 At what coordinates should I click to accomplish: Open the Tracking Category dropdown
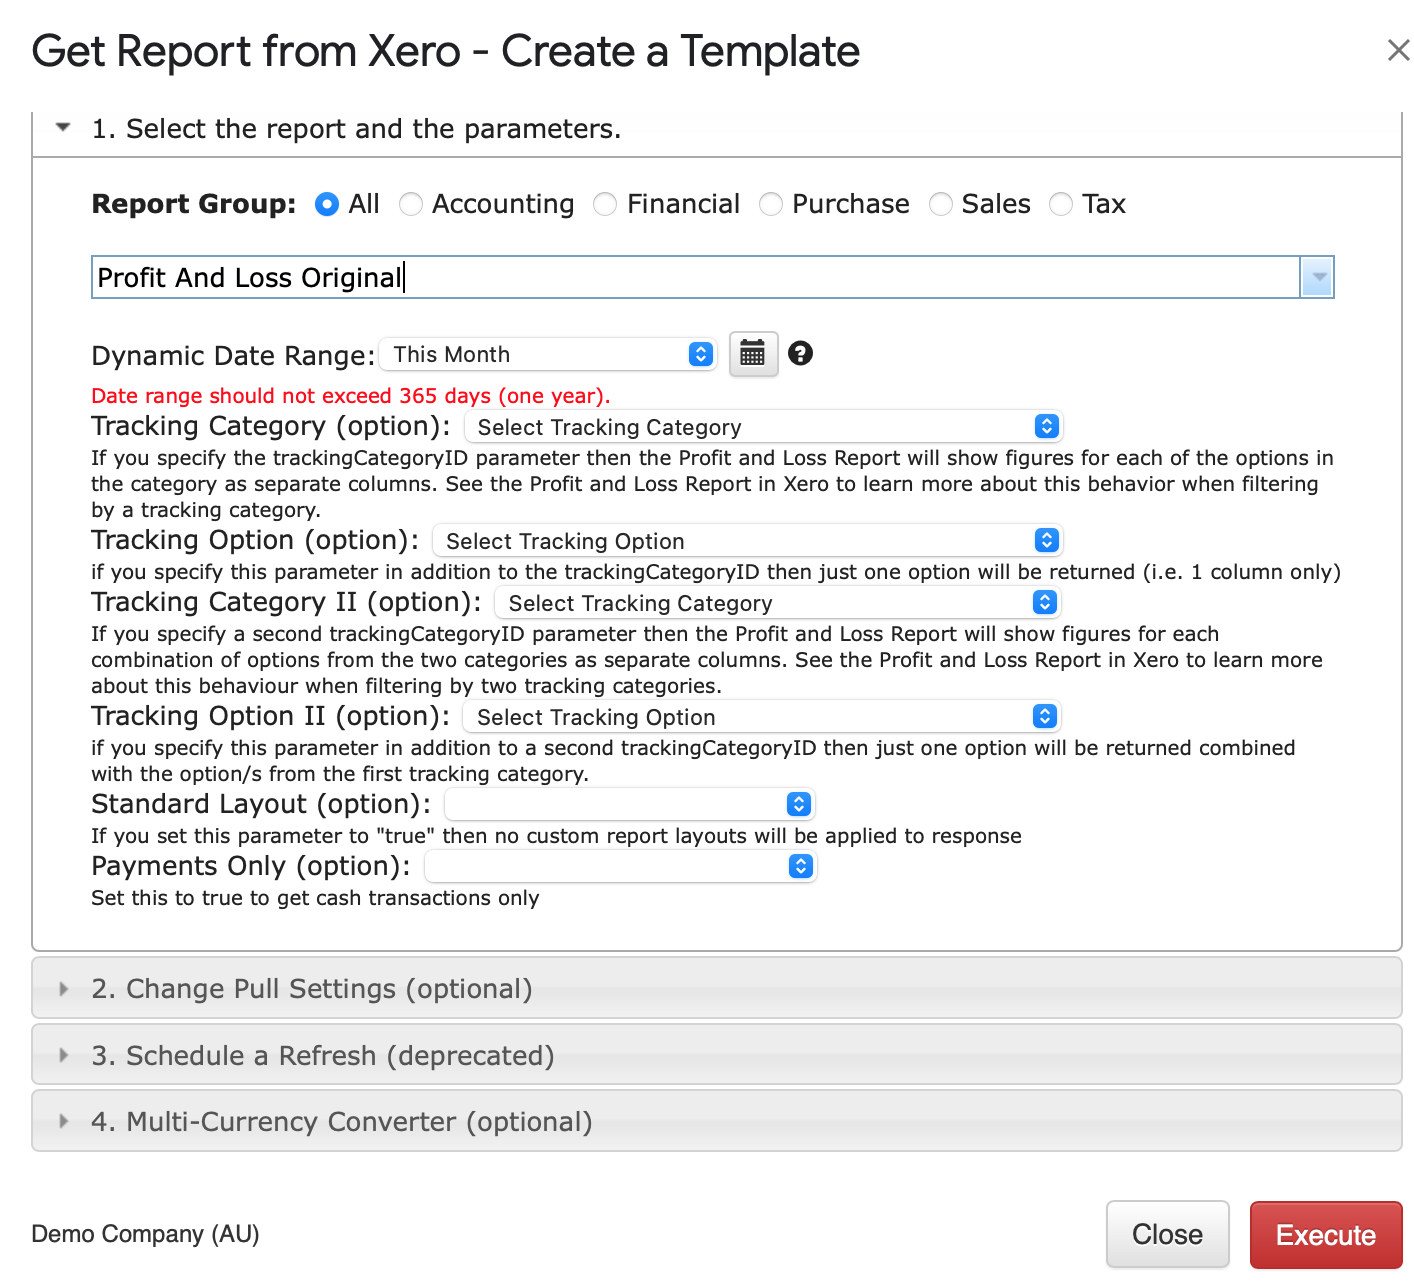(x=763, y=427)
